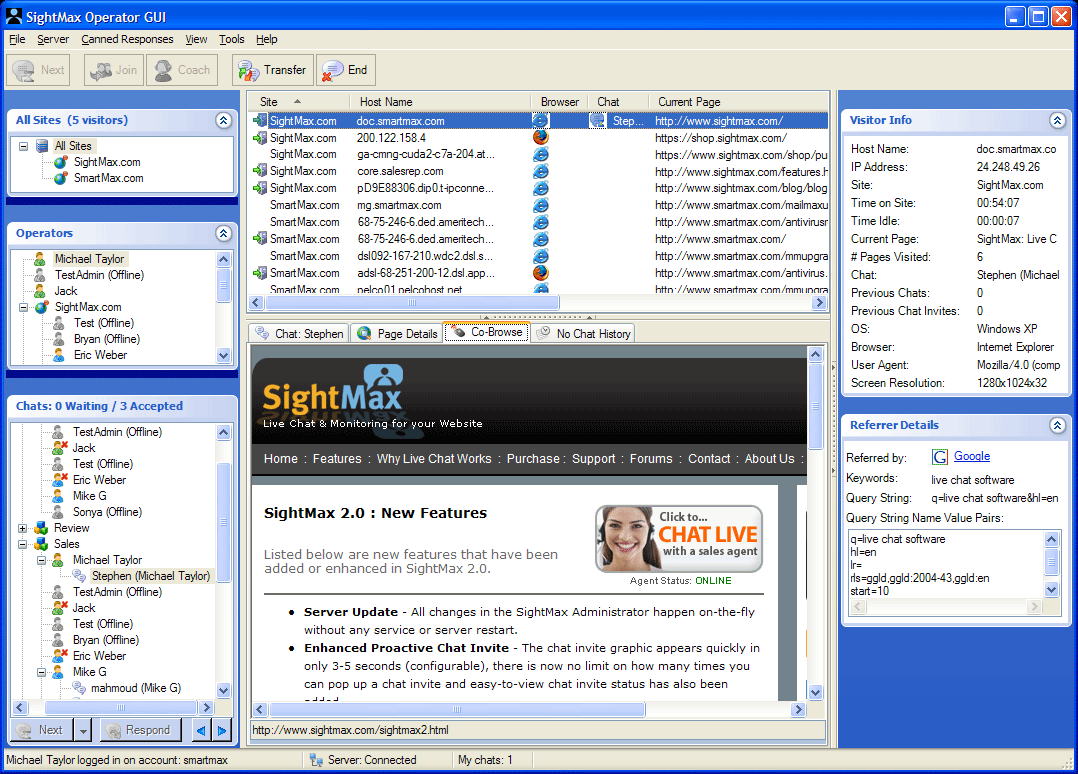1078x774 pixels.
Task: Open the Next button dropdown arrow
Action: (x=83, y=731)
